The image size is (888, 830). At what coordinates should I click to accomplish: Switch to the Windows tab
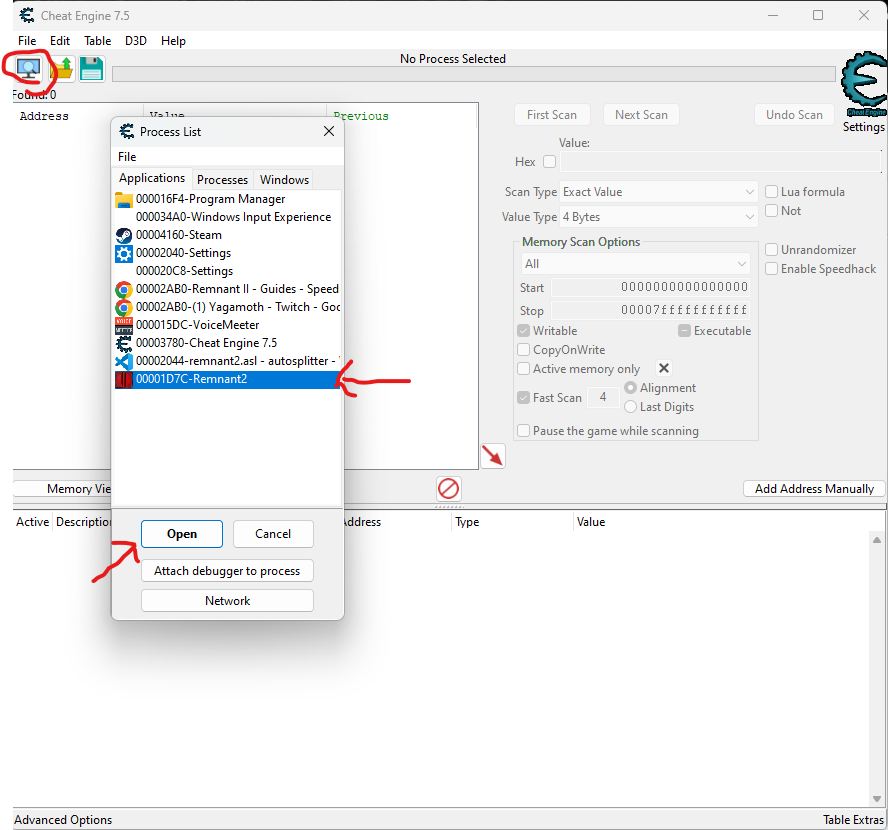284,180
